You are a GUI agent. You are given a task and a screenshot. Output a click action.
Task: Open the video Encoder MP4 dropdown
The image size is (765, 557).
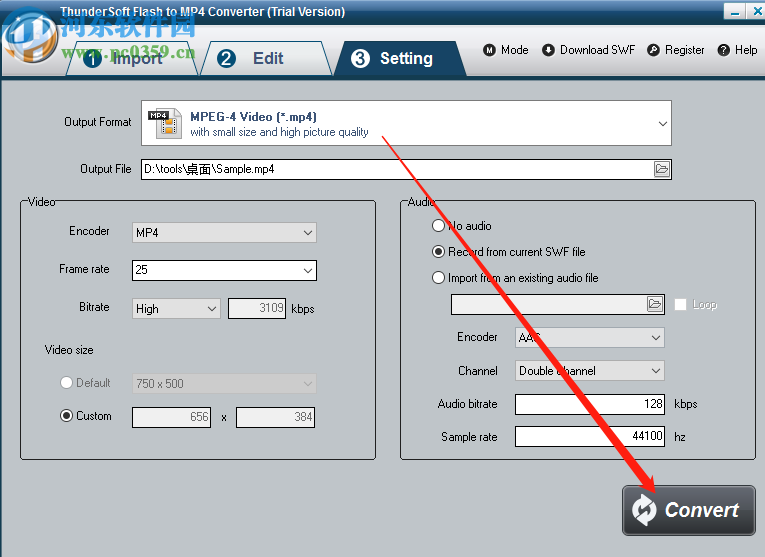(x=224, y=233)
